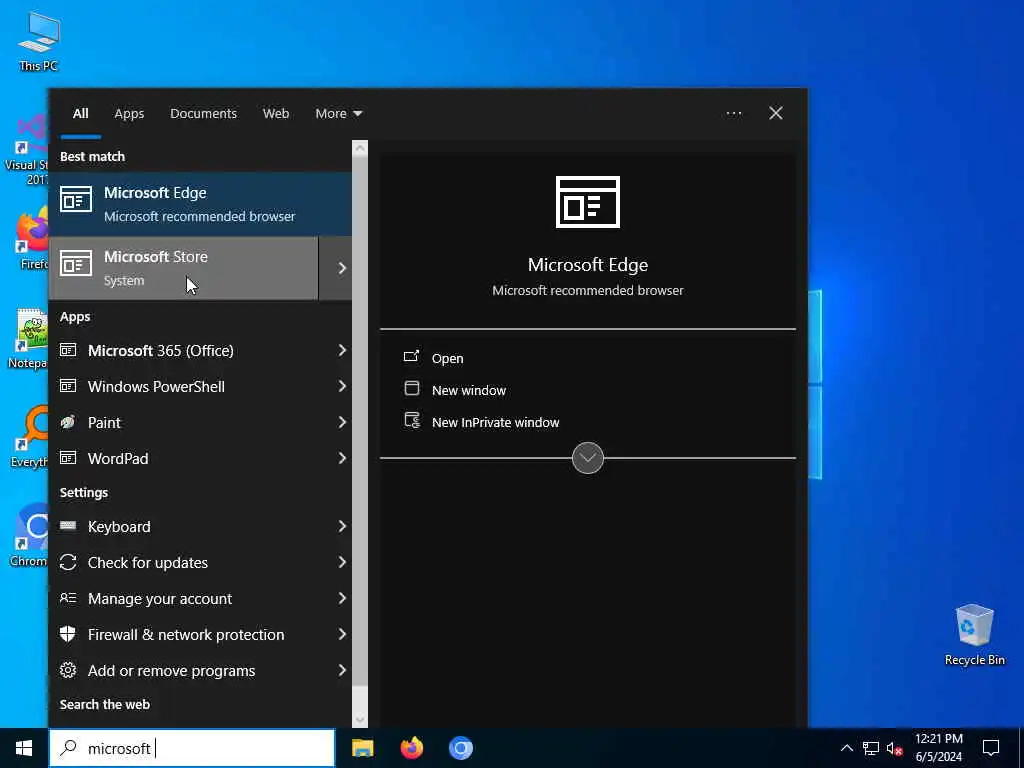The width and height of the screenshot is (1024, 768).
Task: Click the large Edge icon in preview
Action: [588, 202]
